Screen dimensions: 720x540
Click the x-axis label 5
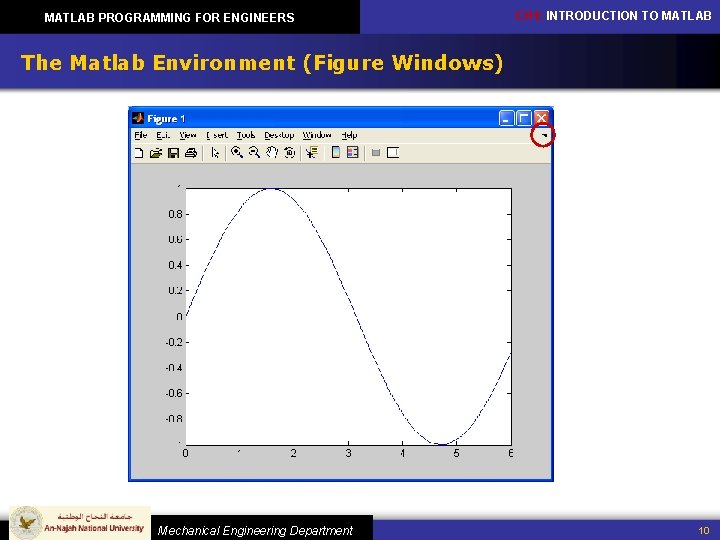pyautogui.click(x=456, y=453)
